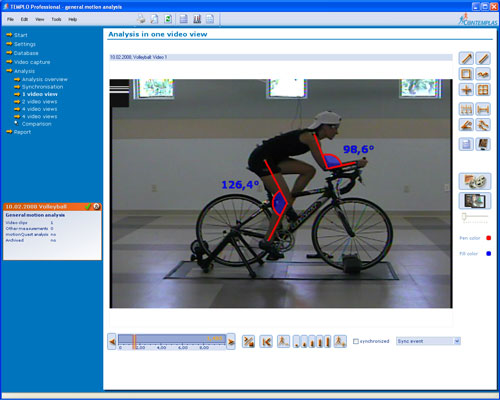
Task: Select the multiple vertical lines measurement tool
Action: (466, 109)
